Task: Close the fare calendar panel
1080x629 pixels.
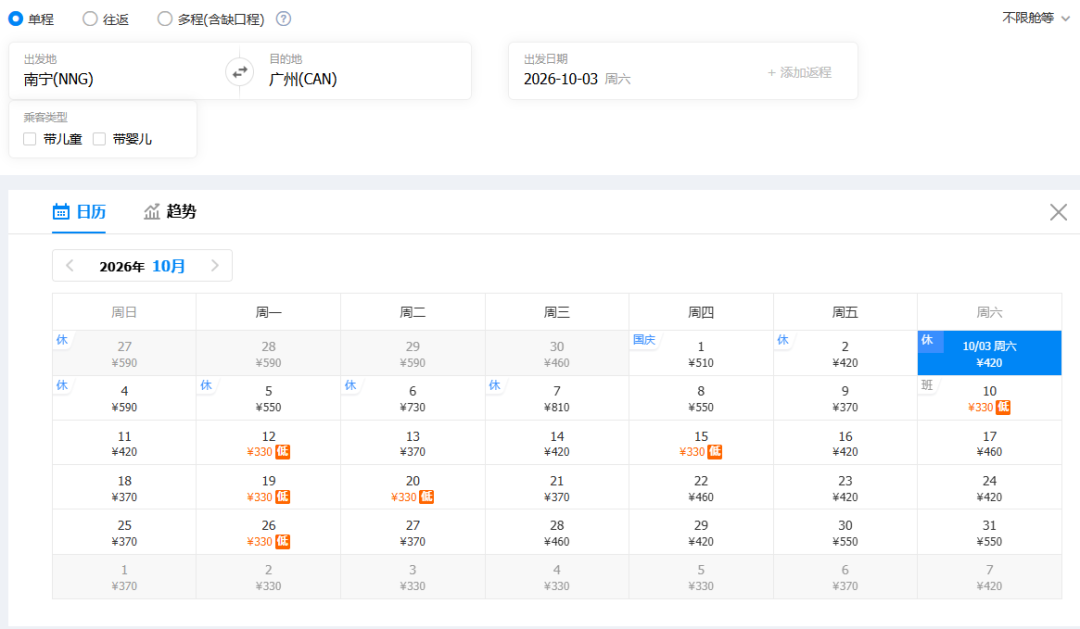Action: point(1058,212)
